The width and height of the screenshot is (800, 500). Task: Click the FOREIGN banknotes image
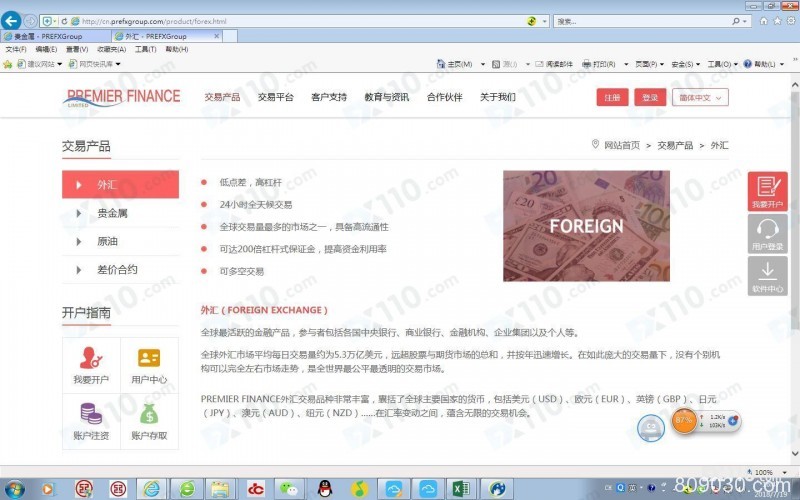(586, 226)
